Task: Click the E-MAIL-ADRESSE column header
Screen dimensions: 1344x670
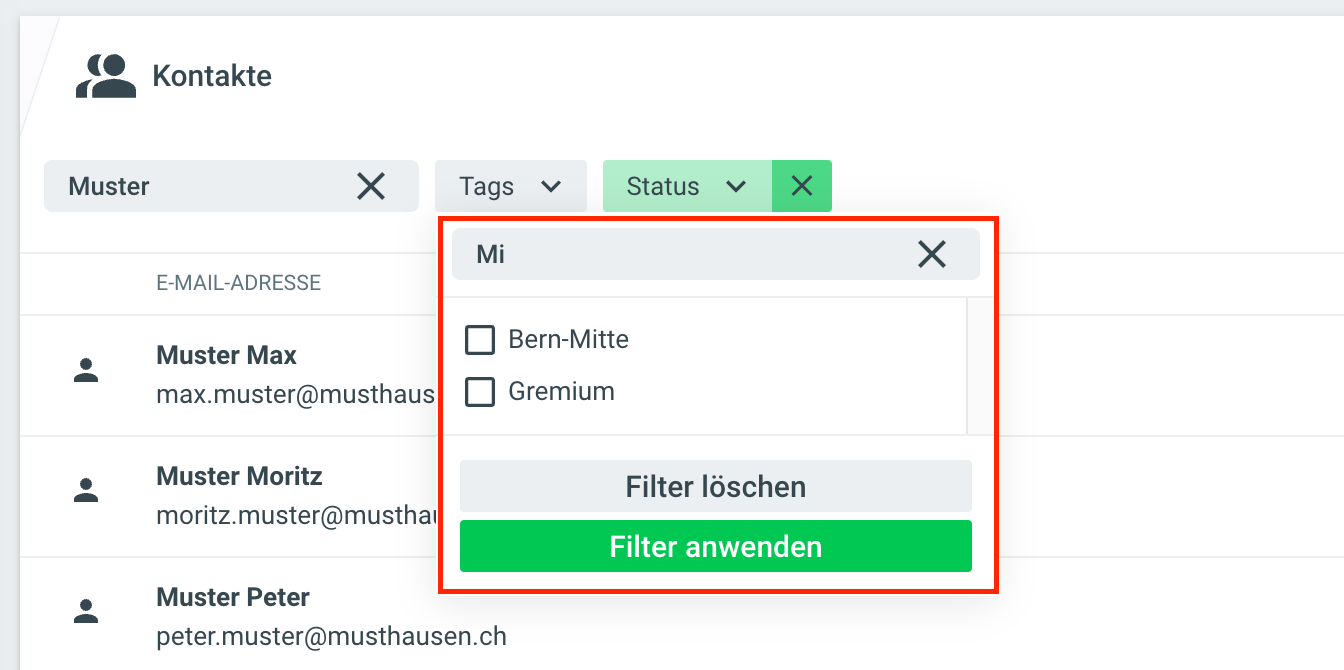Action: click(238, 283)
